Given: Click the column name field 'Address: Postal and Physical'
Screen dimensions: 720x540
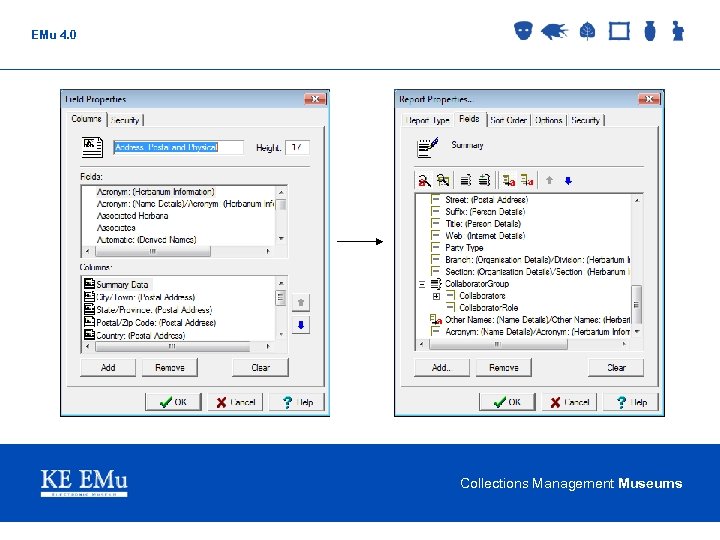Looking at the screenshot, I should click(x=178, y=147).
